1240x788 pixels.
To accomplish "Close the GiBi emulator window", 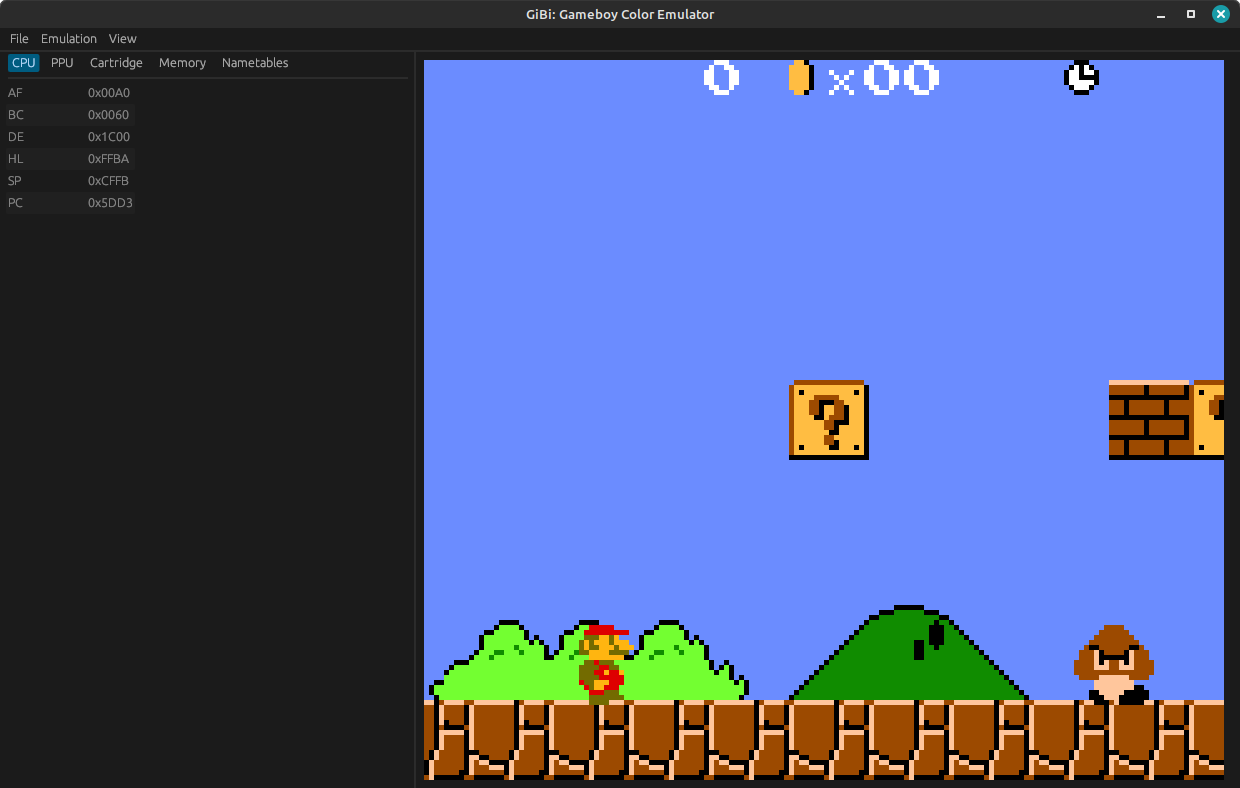I will (x=1221, y=14).
